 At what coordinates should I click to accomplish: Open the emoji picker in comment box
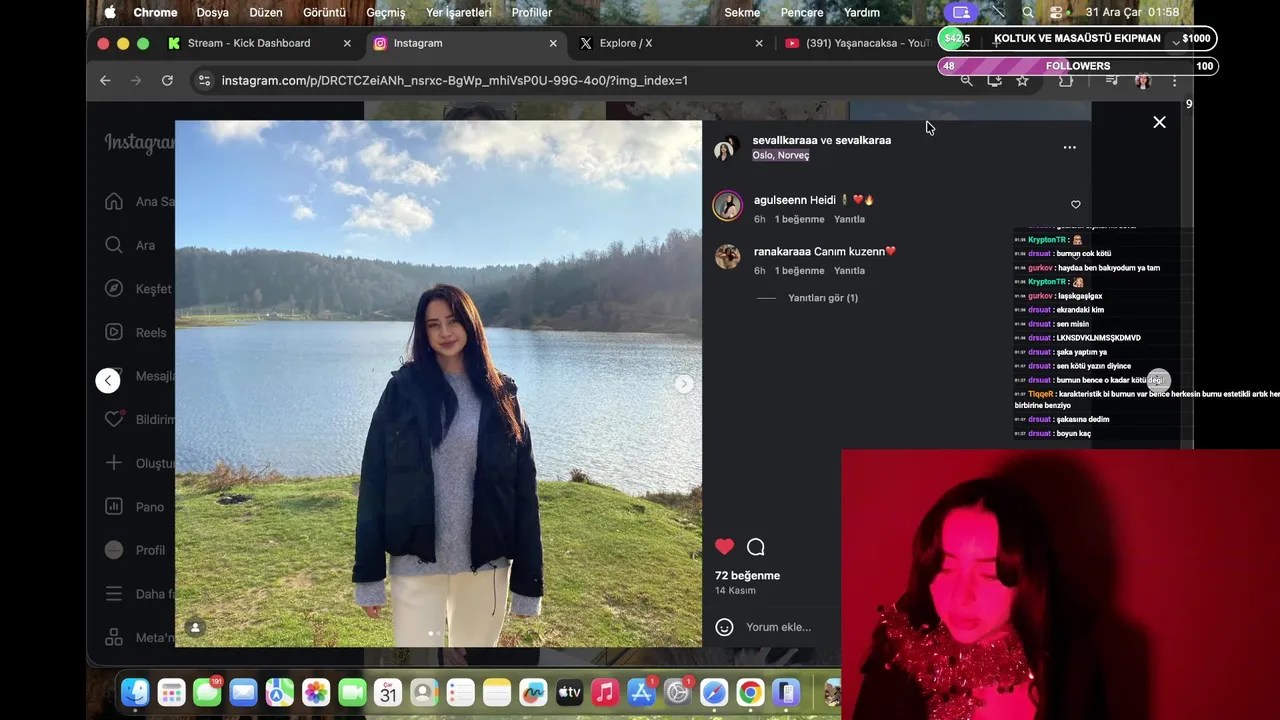click(x=724, y=627)
